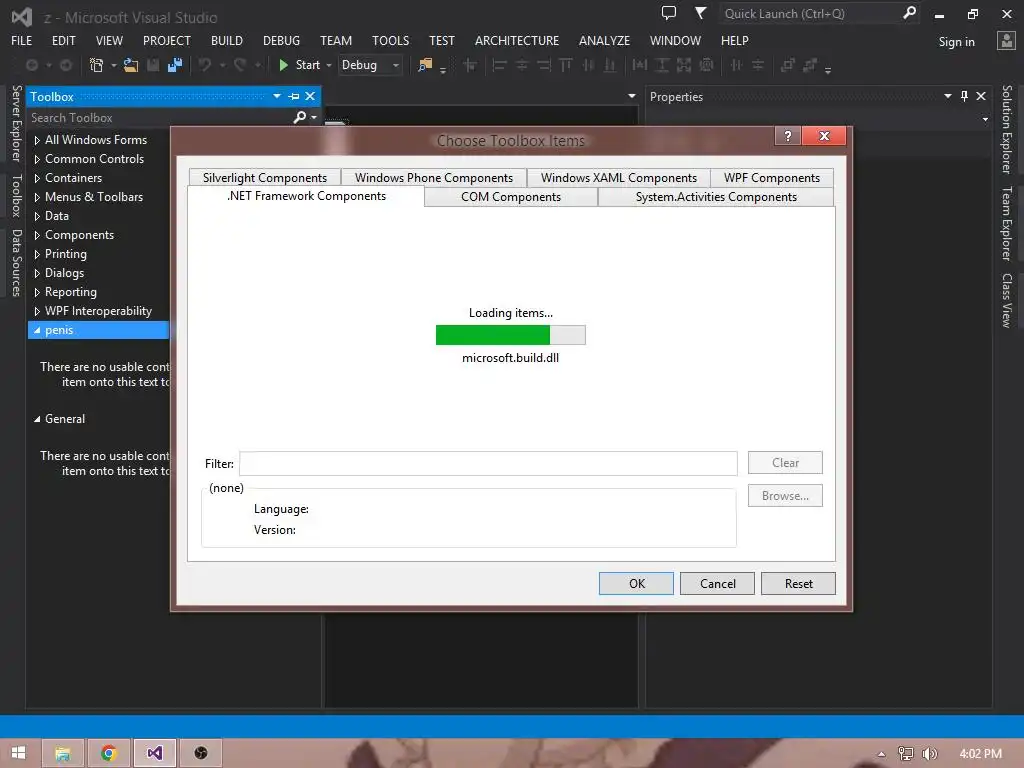1024x768 pixels.
Task: Click the New Project toolbar icon
Action: [97, 65]
